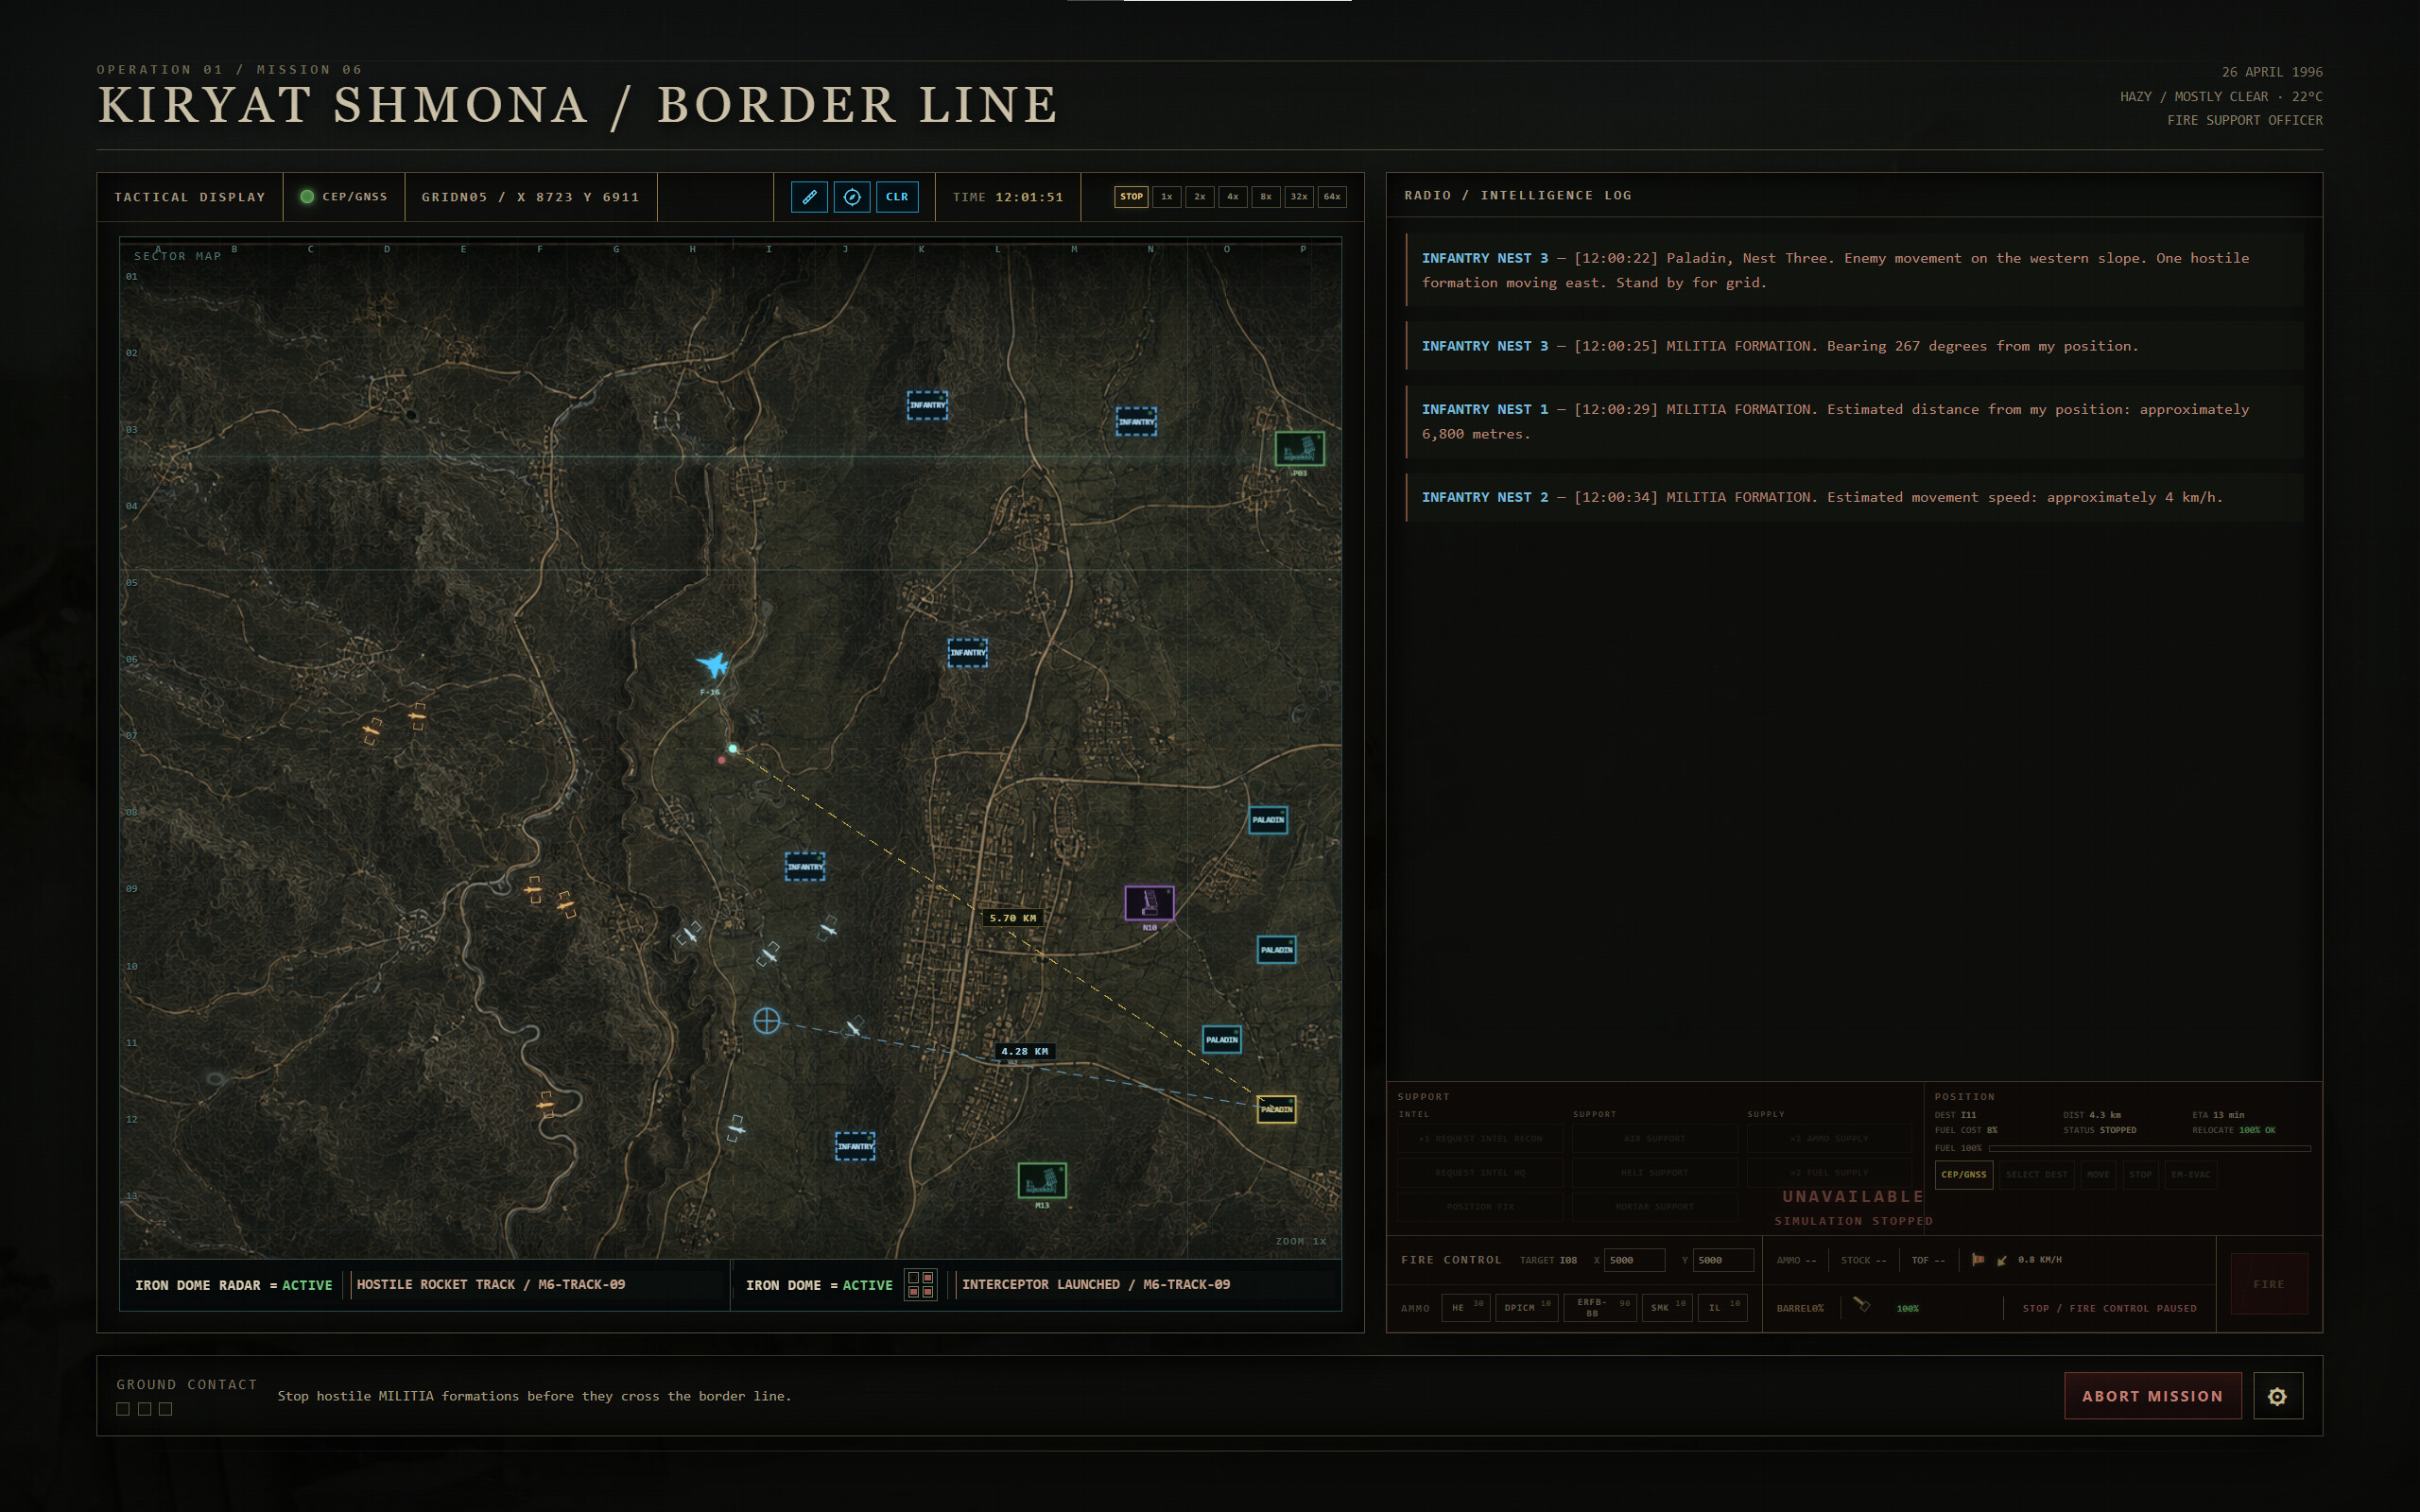Viewport: 2420px width, 1512px height.
Task: Click the fuel level progress bar
Action: point(2149,1148)
